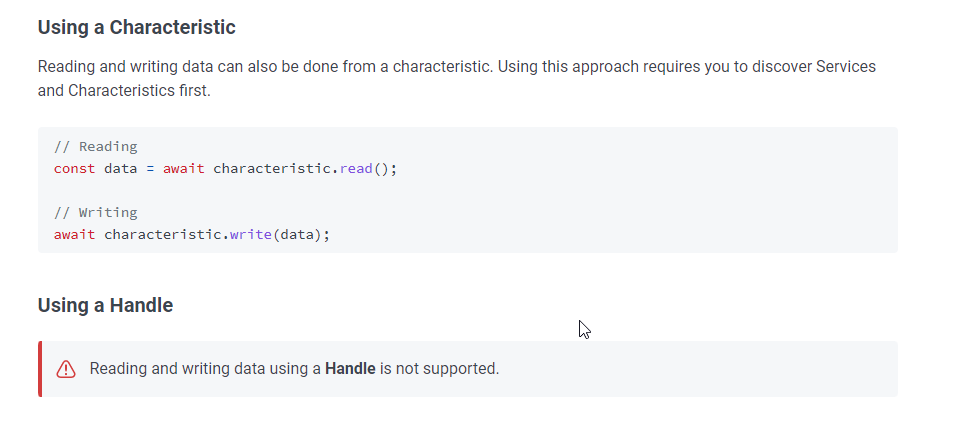The image size is (956, 422).
Task: Click the warning triangle icon
Action: [x=66, y=369]
